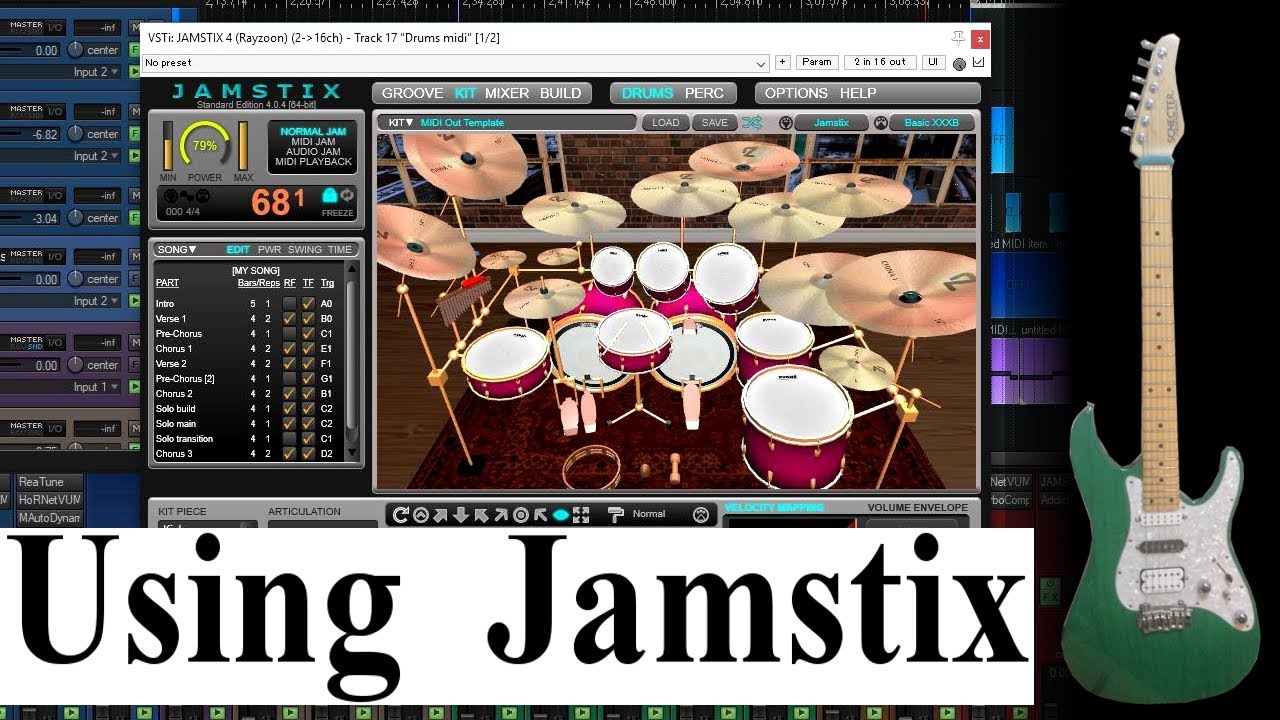Viewport: 1280px width, 720px height.
Task: Toggle TF checkbox for Verse 1 row
Action: click(x=308, y=318)
